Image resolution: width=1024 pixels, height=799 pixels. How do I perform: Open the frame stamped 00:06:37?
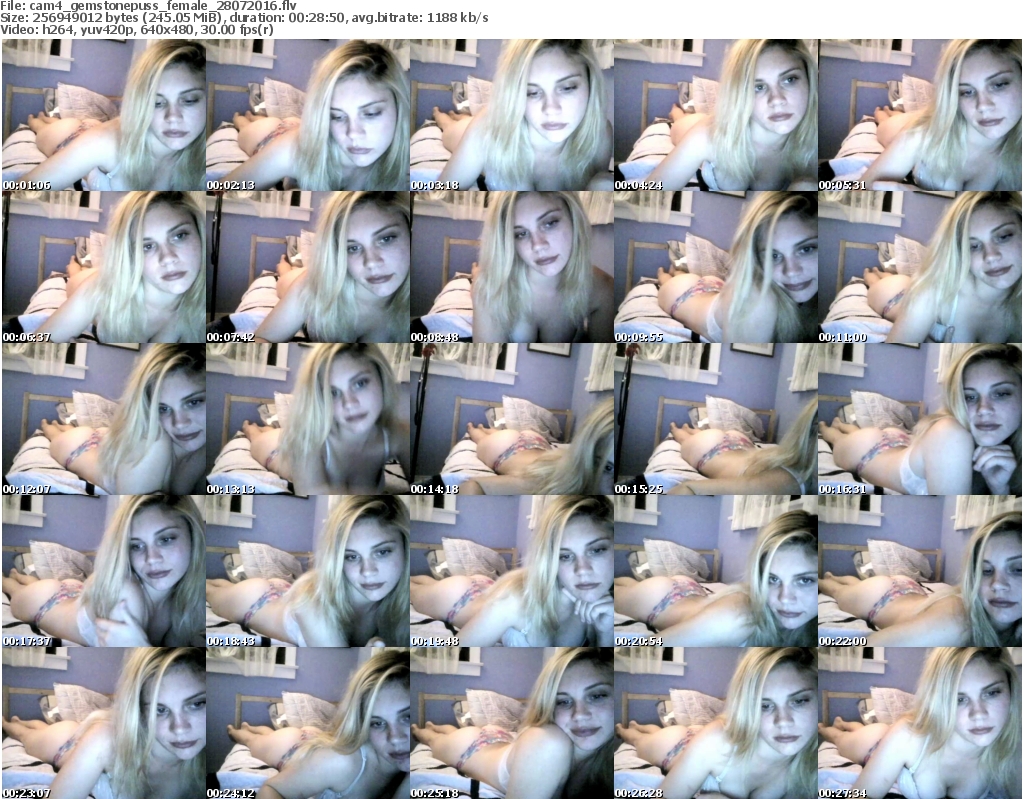tap(104, 267)
